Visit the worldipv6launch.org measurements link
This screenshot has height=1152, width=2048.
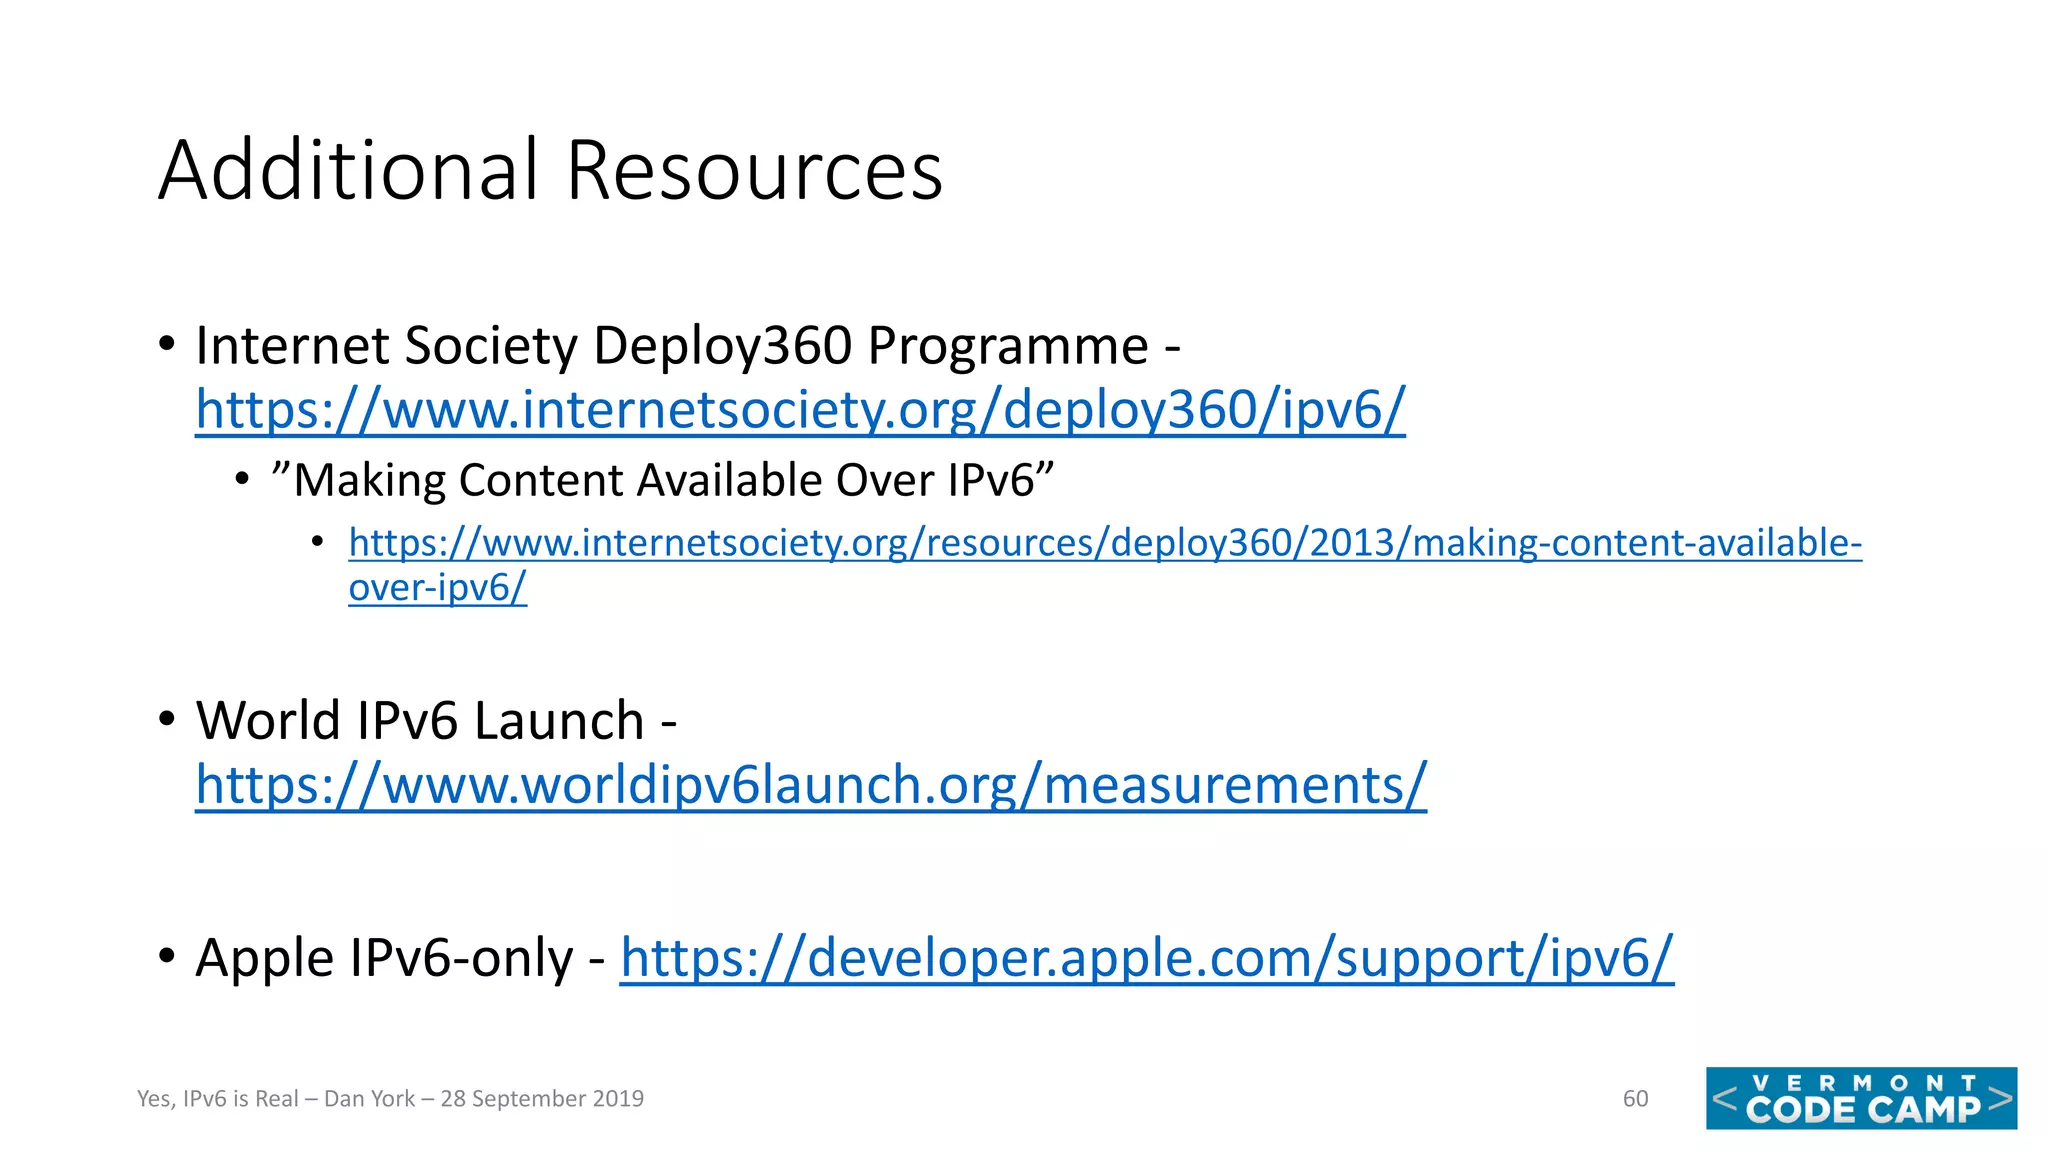[x=811, y=785]
